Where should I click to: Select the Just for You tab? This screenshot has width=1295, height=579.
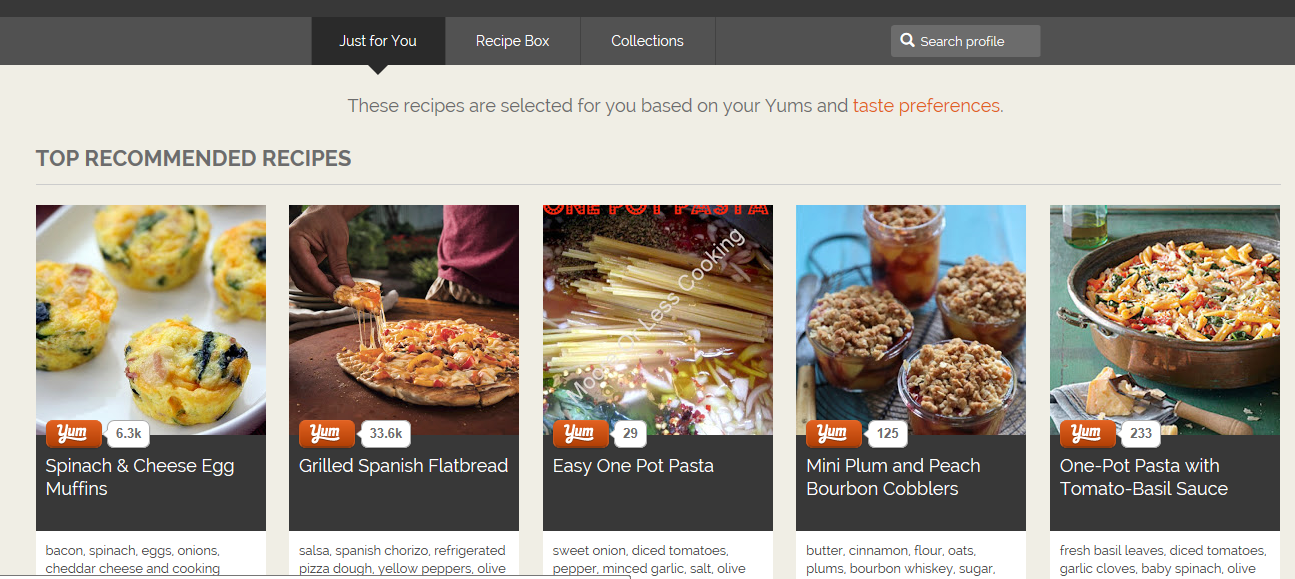coord(377,41)
